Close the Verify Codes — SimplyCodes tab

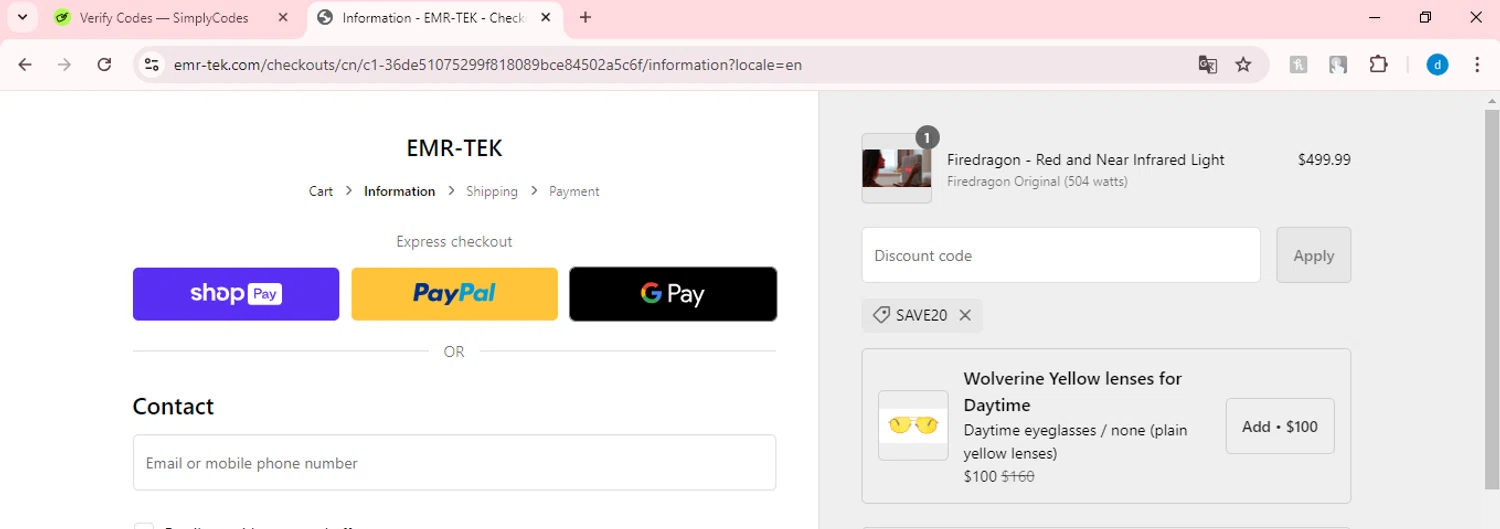pos(283,18)
